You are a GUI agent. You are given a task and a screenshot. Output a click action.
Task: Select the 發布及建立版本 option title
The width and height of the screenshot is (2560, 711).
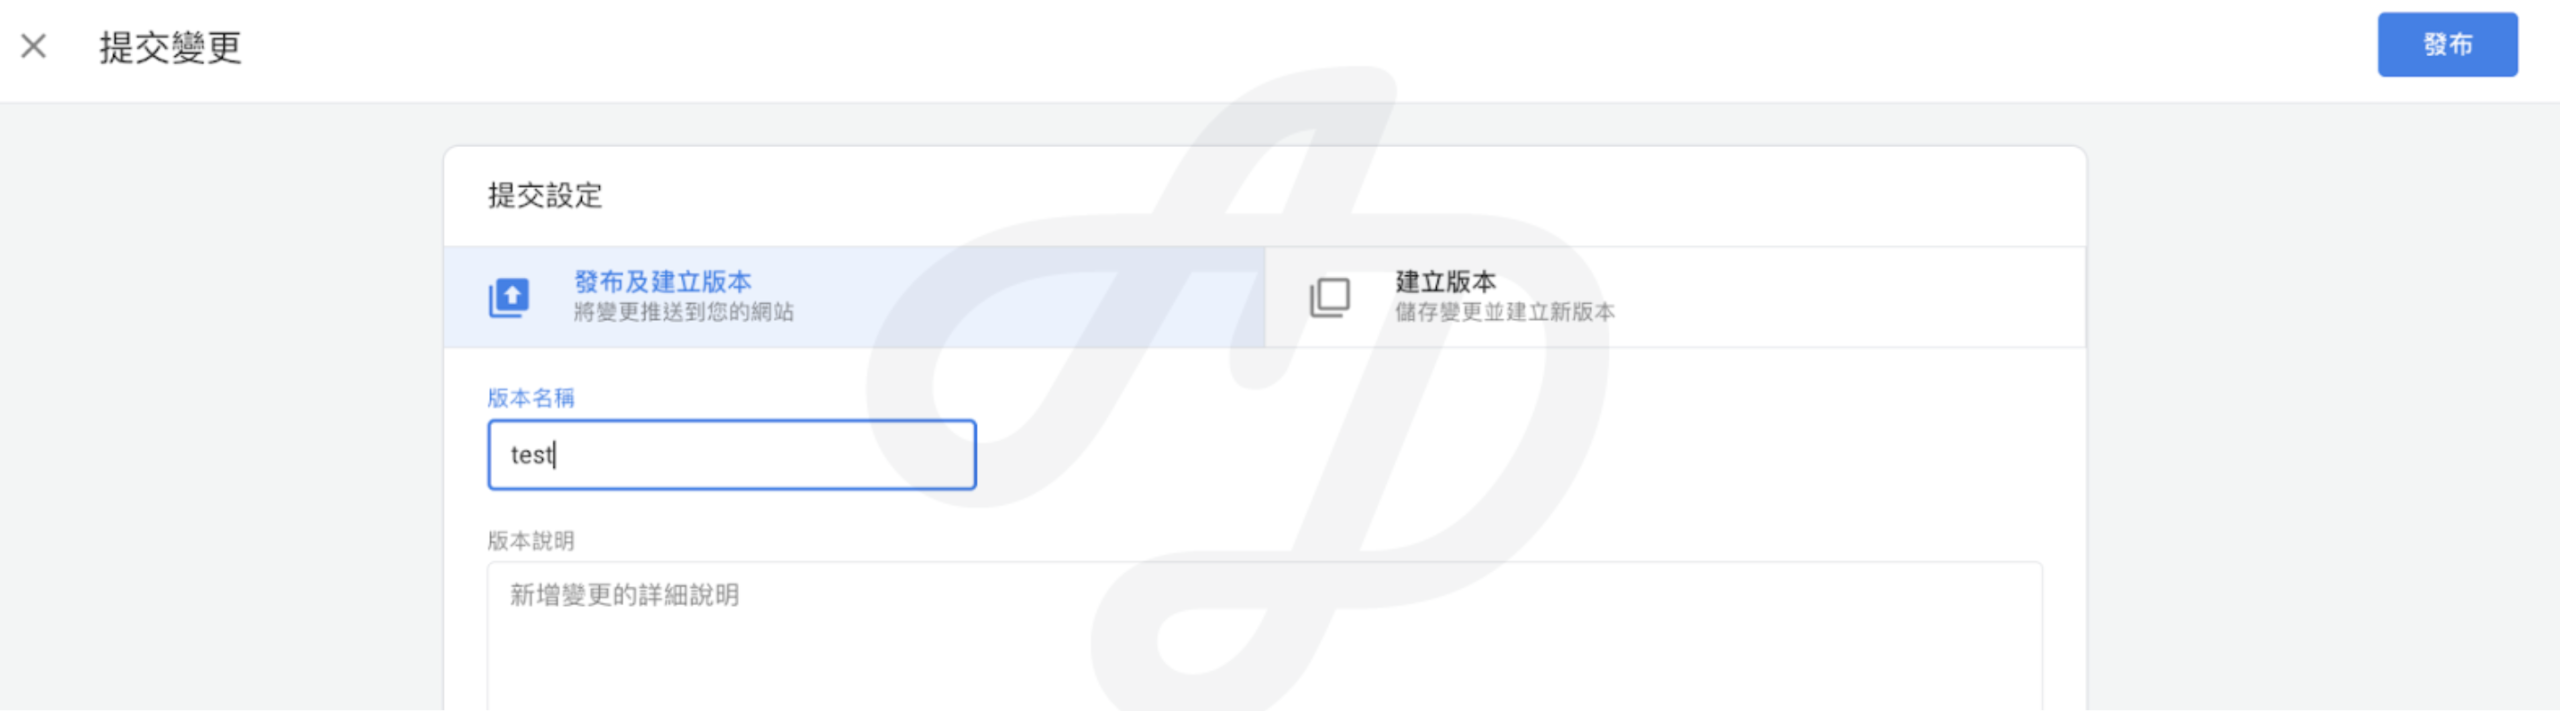(662, 282)
